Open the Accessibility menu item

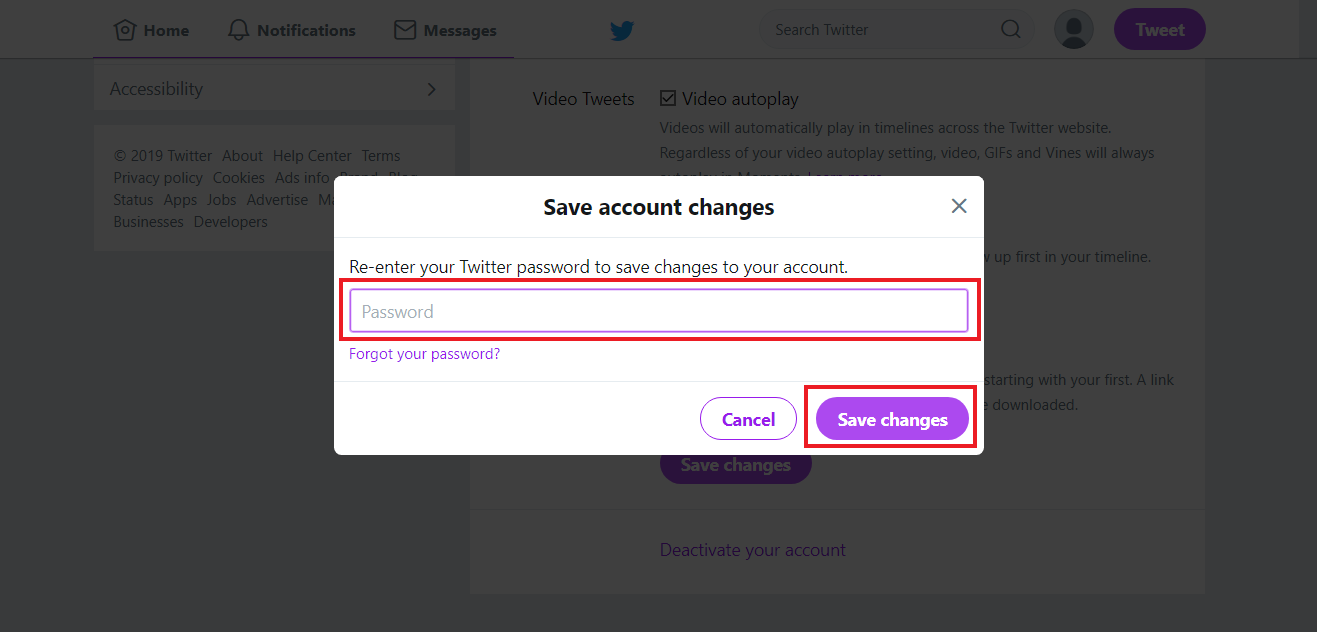[274, 89]
